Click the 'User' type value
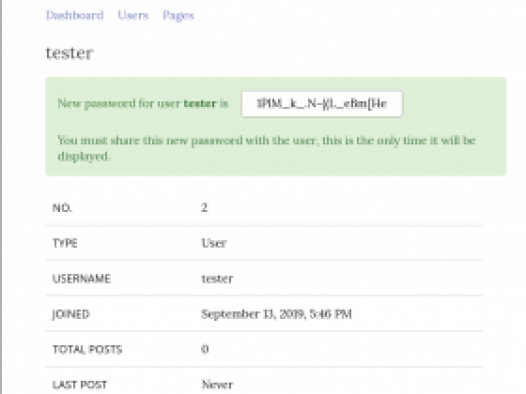This screenshot has width=526, height=394. (214, 243)
